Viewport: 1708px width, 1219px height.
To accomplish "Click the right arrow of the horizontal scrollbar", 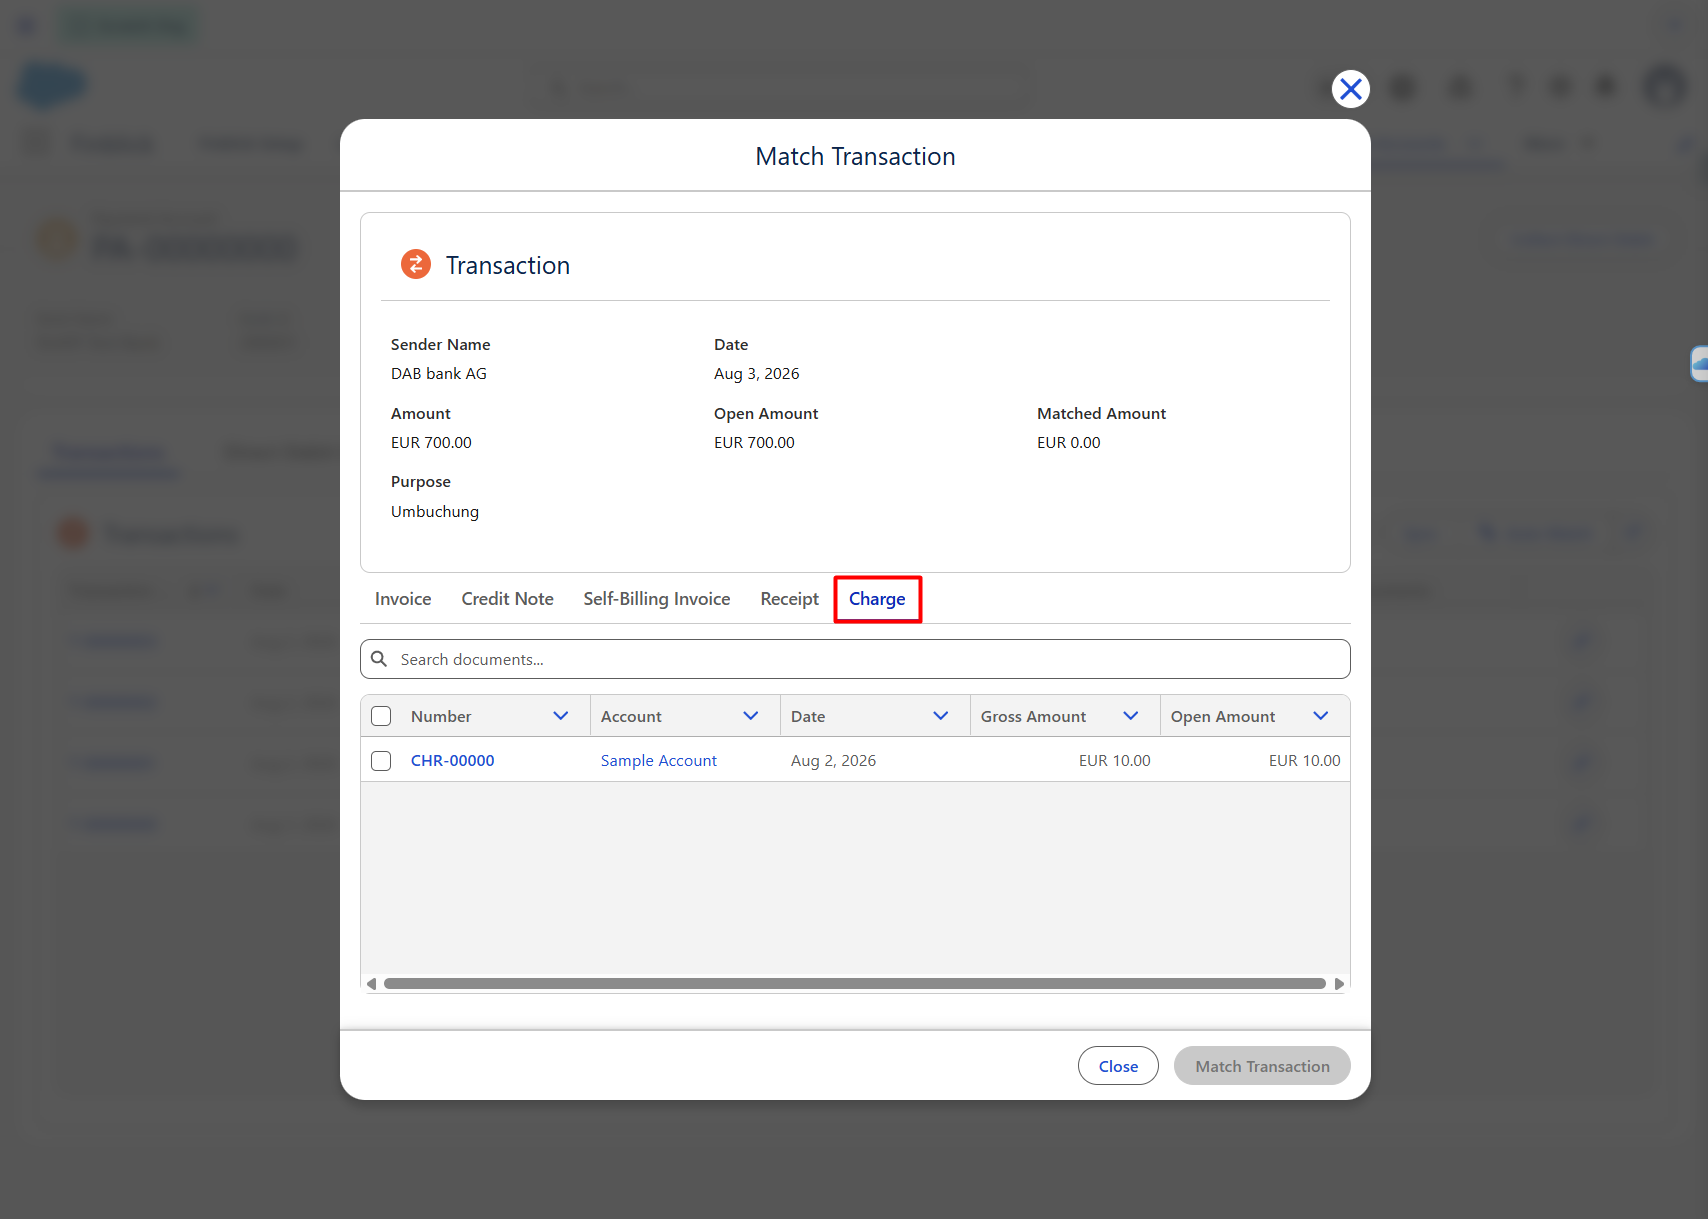I will [1339, 984].
